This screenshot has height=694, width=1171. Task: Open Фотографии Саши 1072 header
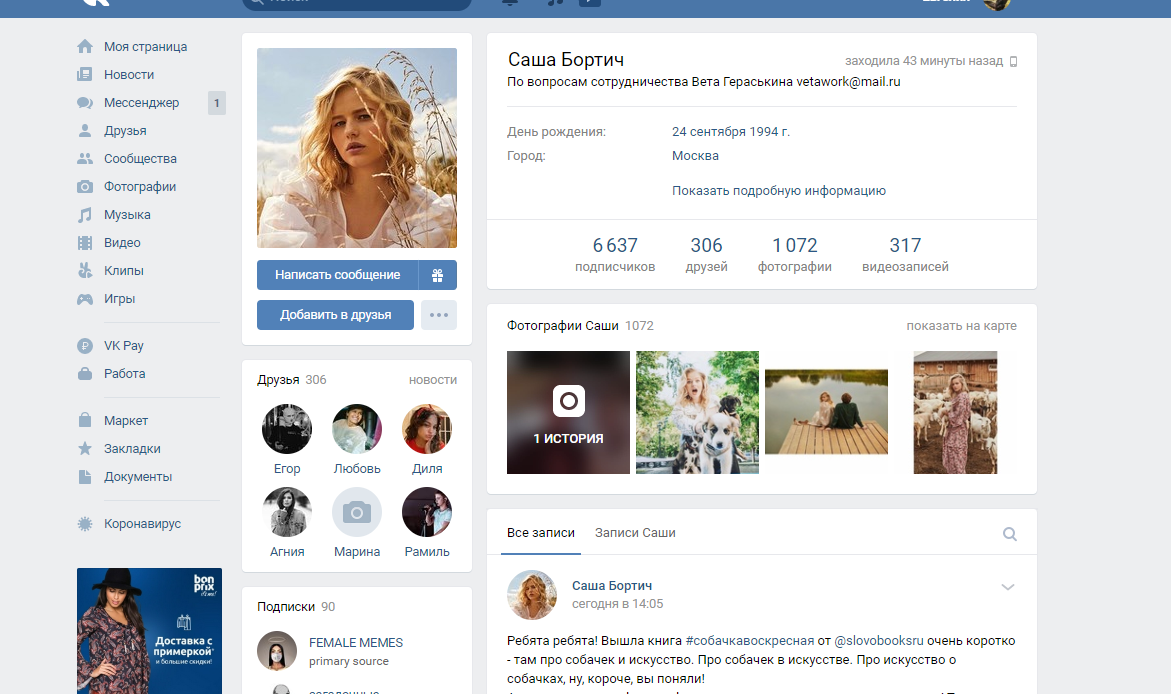(580, 326)
